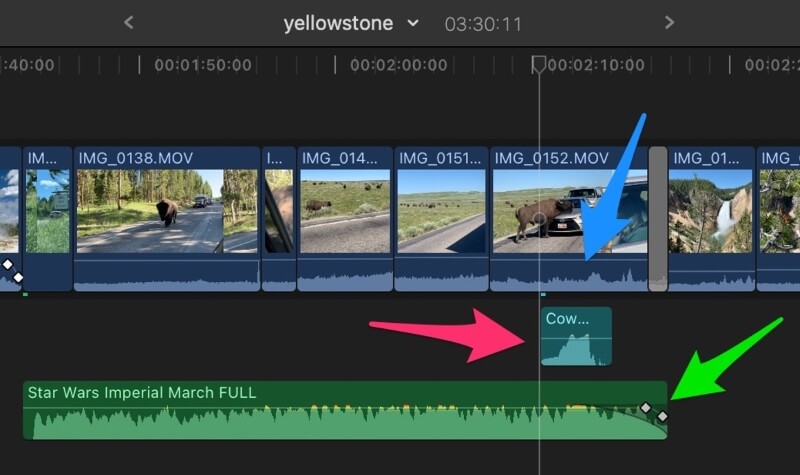This screenshot has height=475, width=800.
Task: Click the project duration 03:30:11
Action: pyautogui.click(x=483, y=24)
